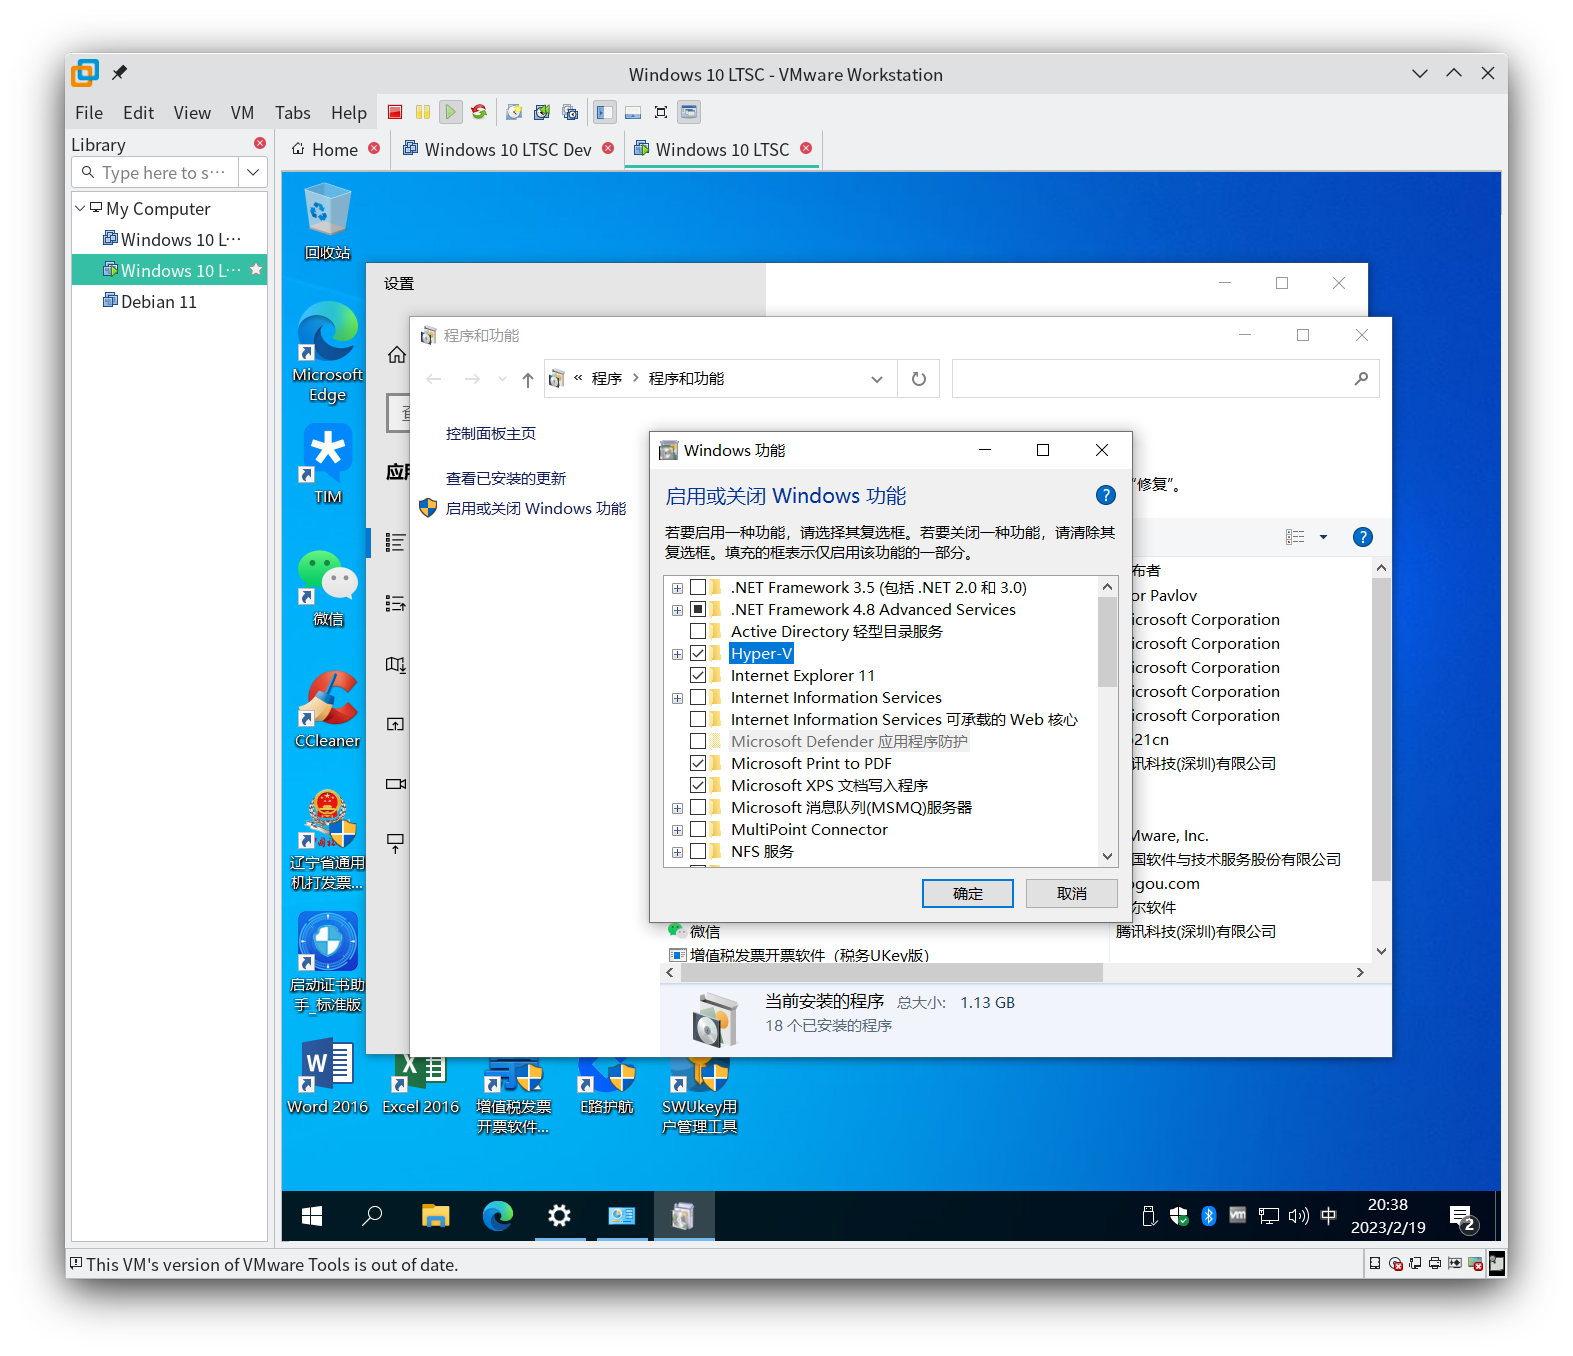Open the guest Windows Start menu
1573x1356 pixels.
click(312, 1216)
